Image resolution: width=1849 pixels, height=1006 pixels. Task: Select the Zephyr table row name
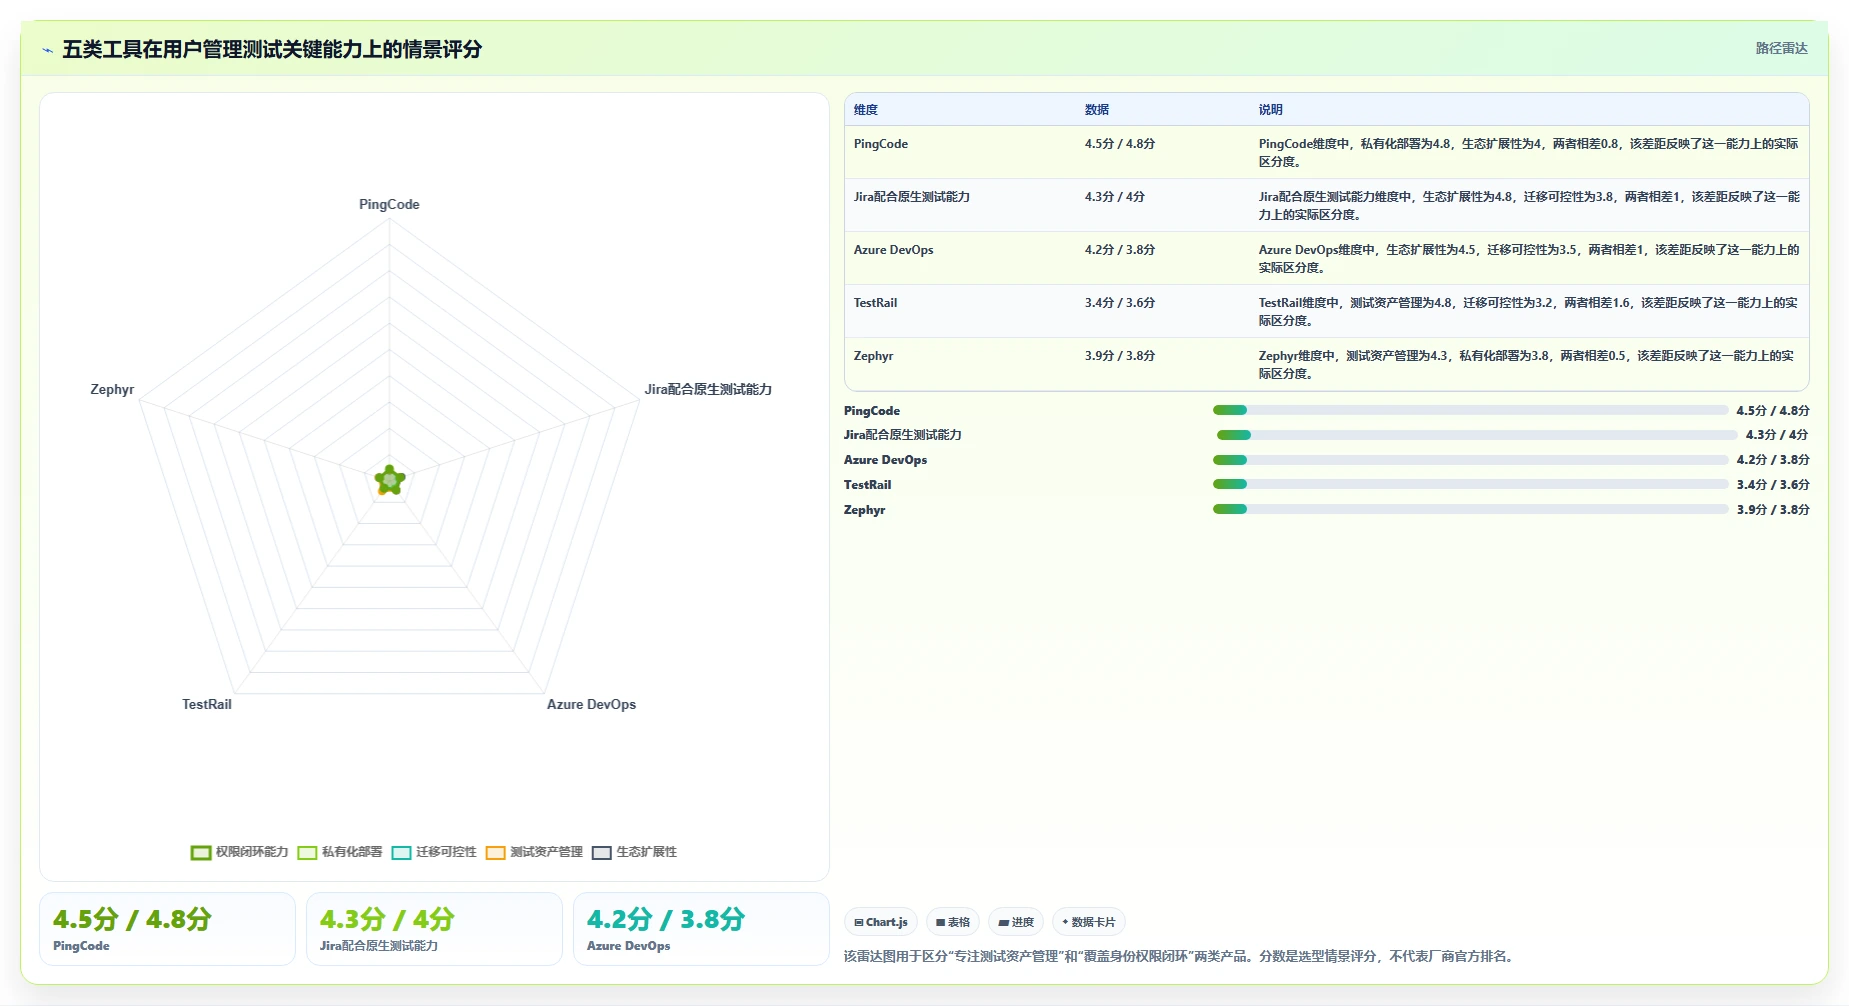pyautogui.click(x=873, y=356)
